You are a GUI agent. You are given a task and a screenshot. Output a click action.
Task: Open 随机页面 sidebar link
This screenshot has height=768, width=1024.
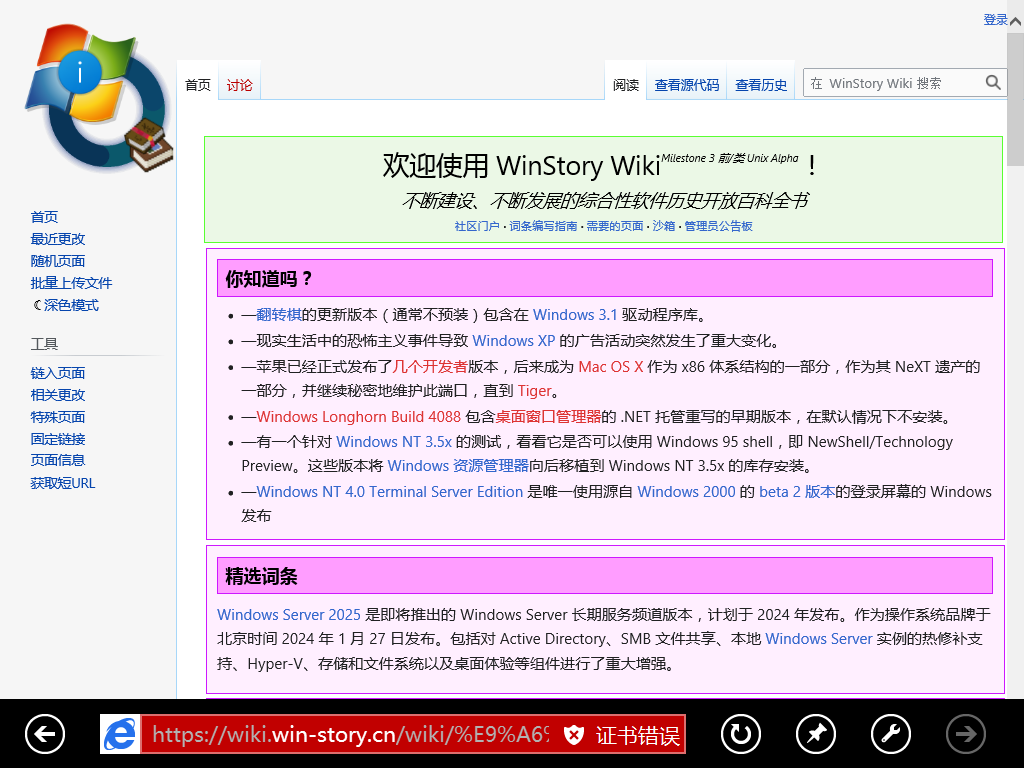click(x=57, y=261)
